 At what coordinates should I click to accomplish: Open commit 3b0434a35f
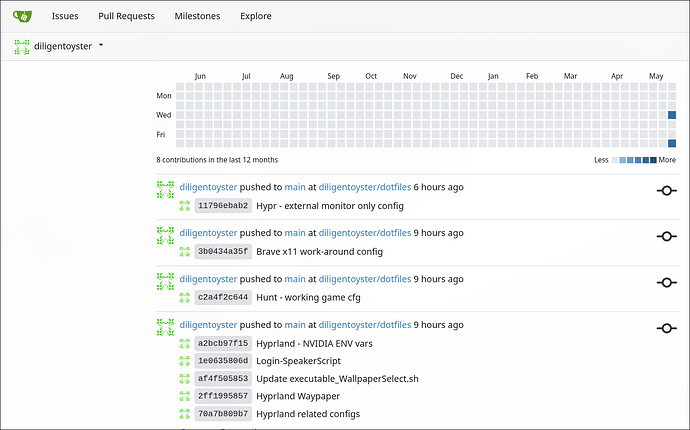(x=223, y=251)
